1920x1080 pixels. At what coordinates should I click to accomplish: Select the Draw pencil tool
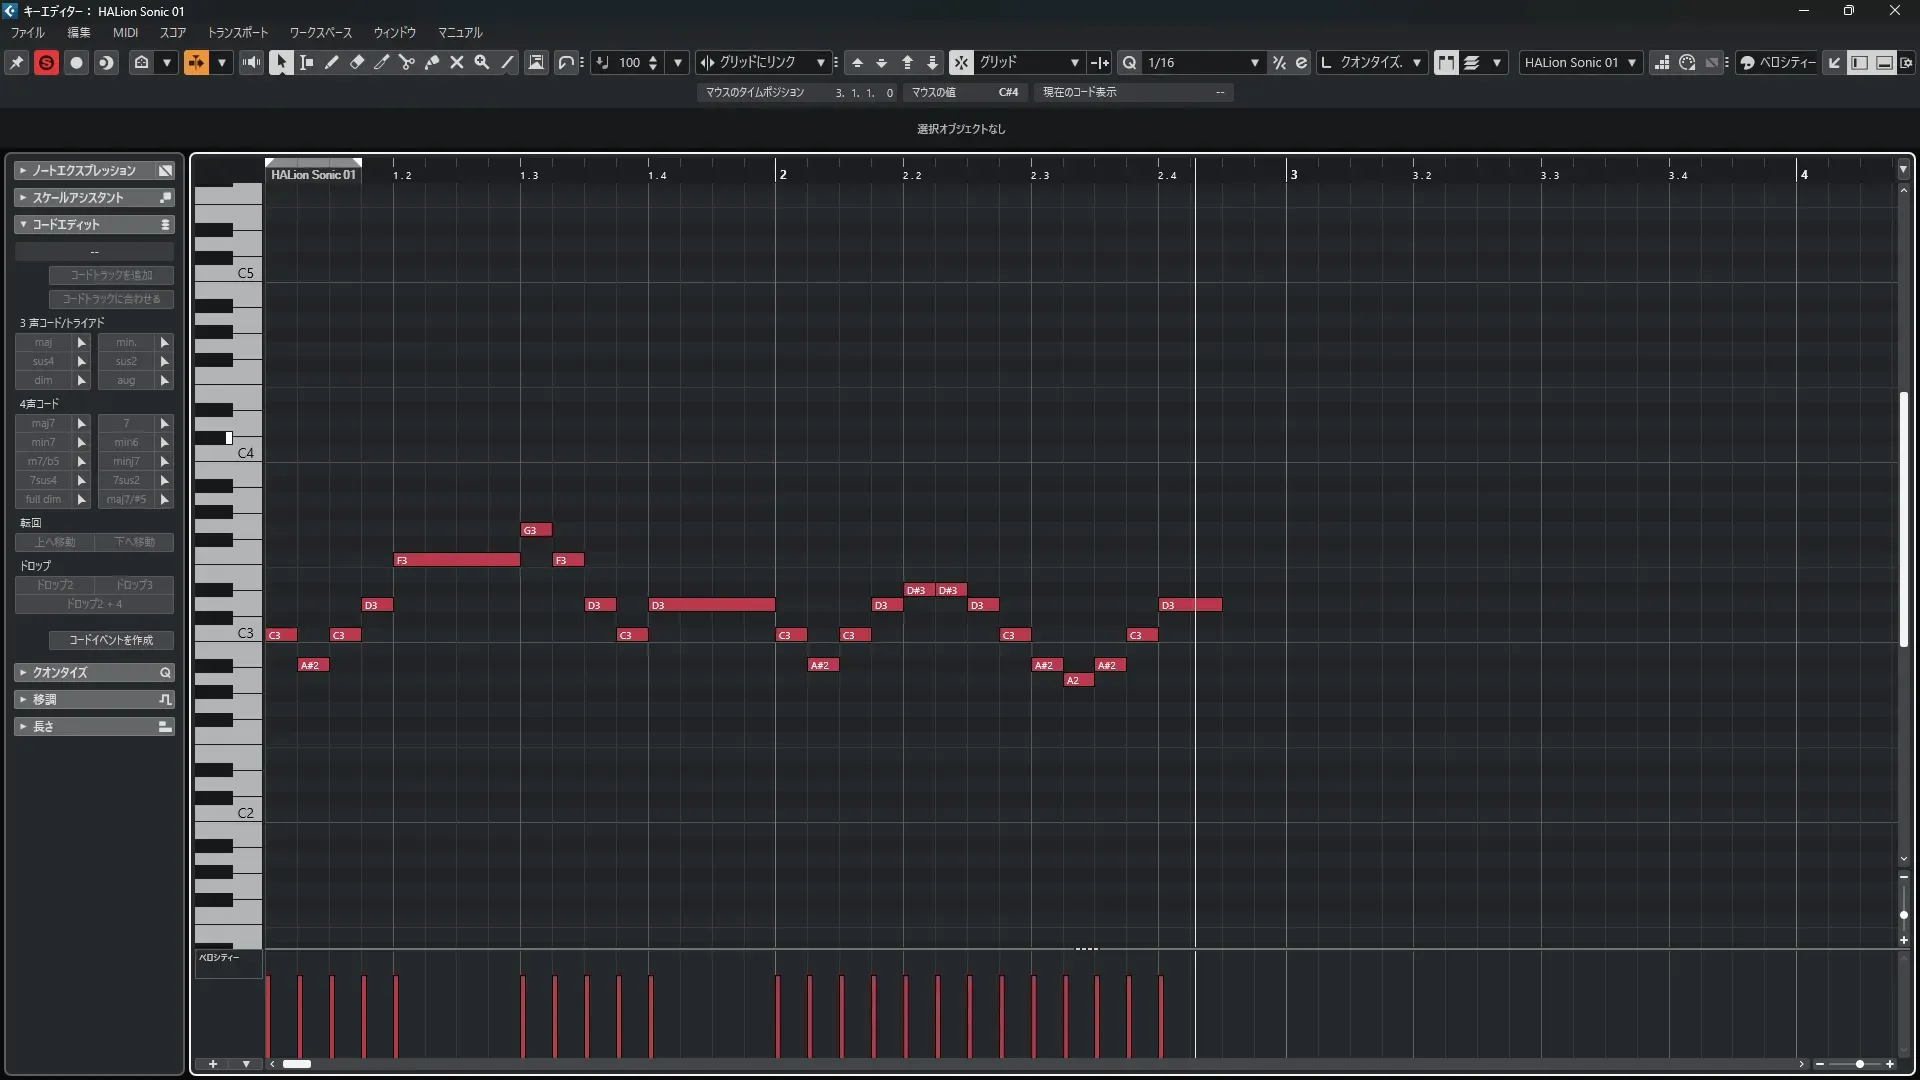coord(332,62)
